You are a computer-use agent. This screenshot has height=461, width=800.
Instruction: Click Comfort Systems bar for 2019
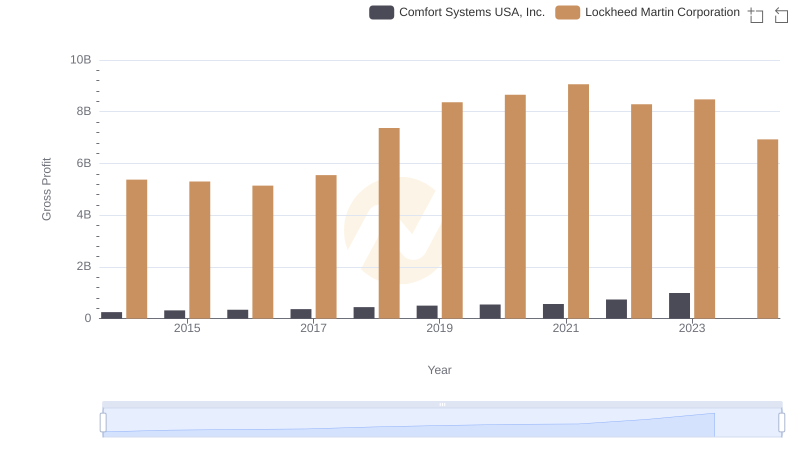pyautogui.click(x=427, y=312)
